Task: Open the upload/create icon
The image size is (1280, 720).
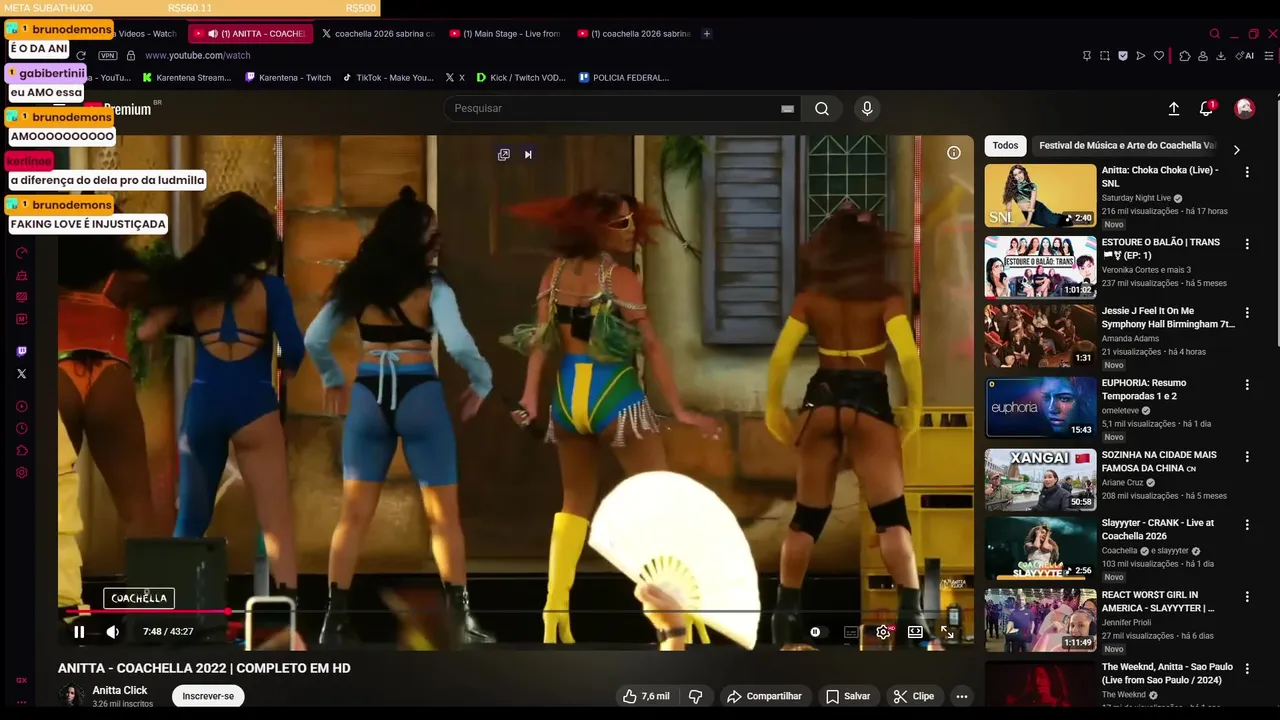Action: click(x=1174, y=108)
